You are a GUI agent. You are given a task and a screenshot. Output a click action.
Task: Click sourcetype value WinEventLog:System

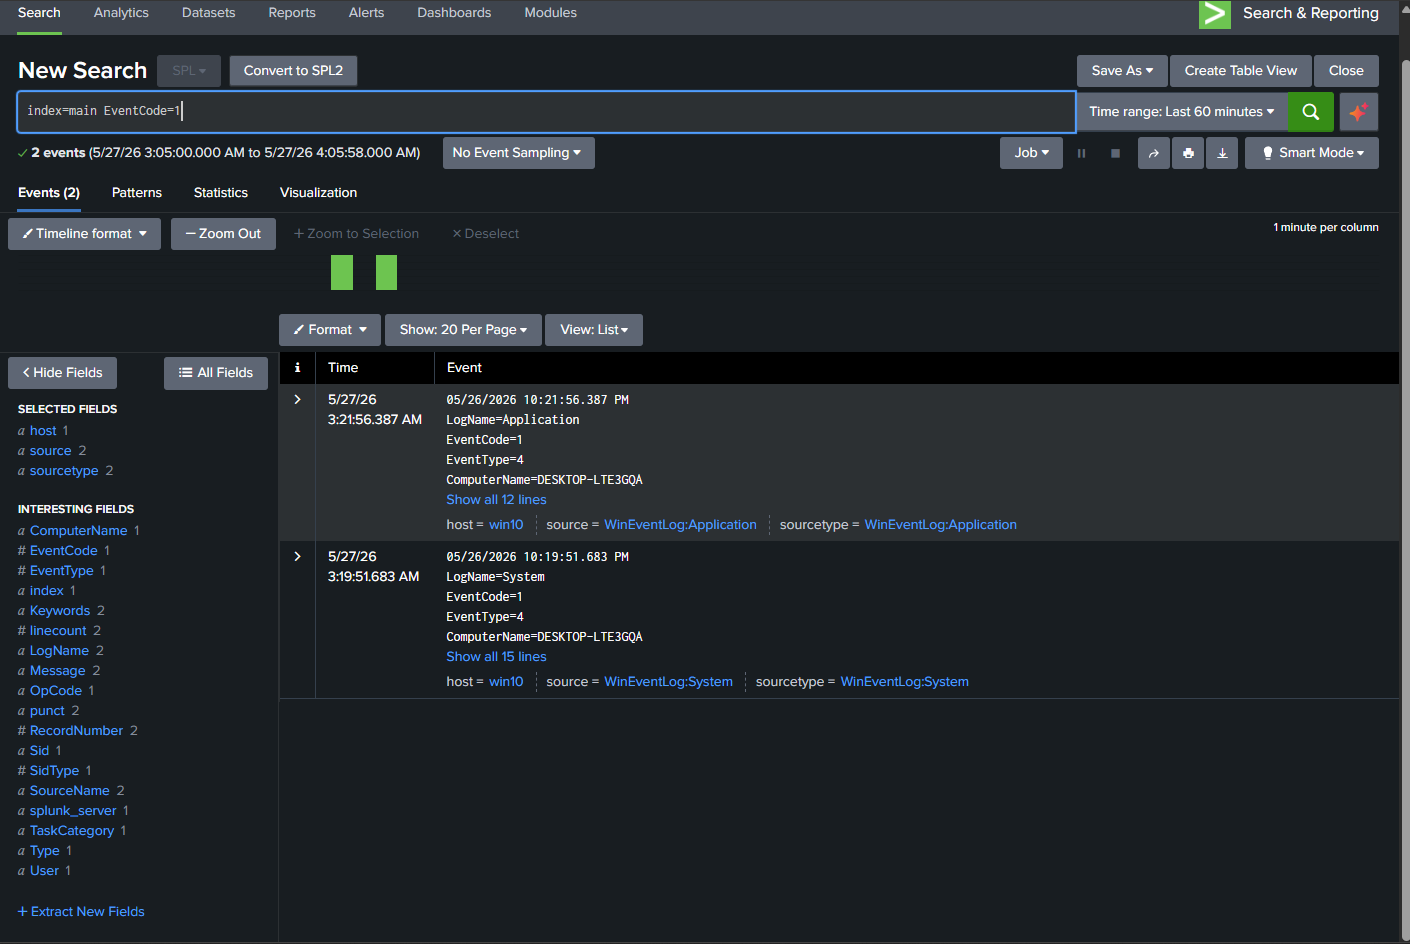point(904,682)
